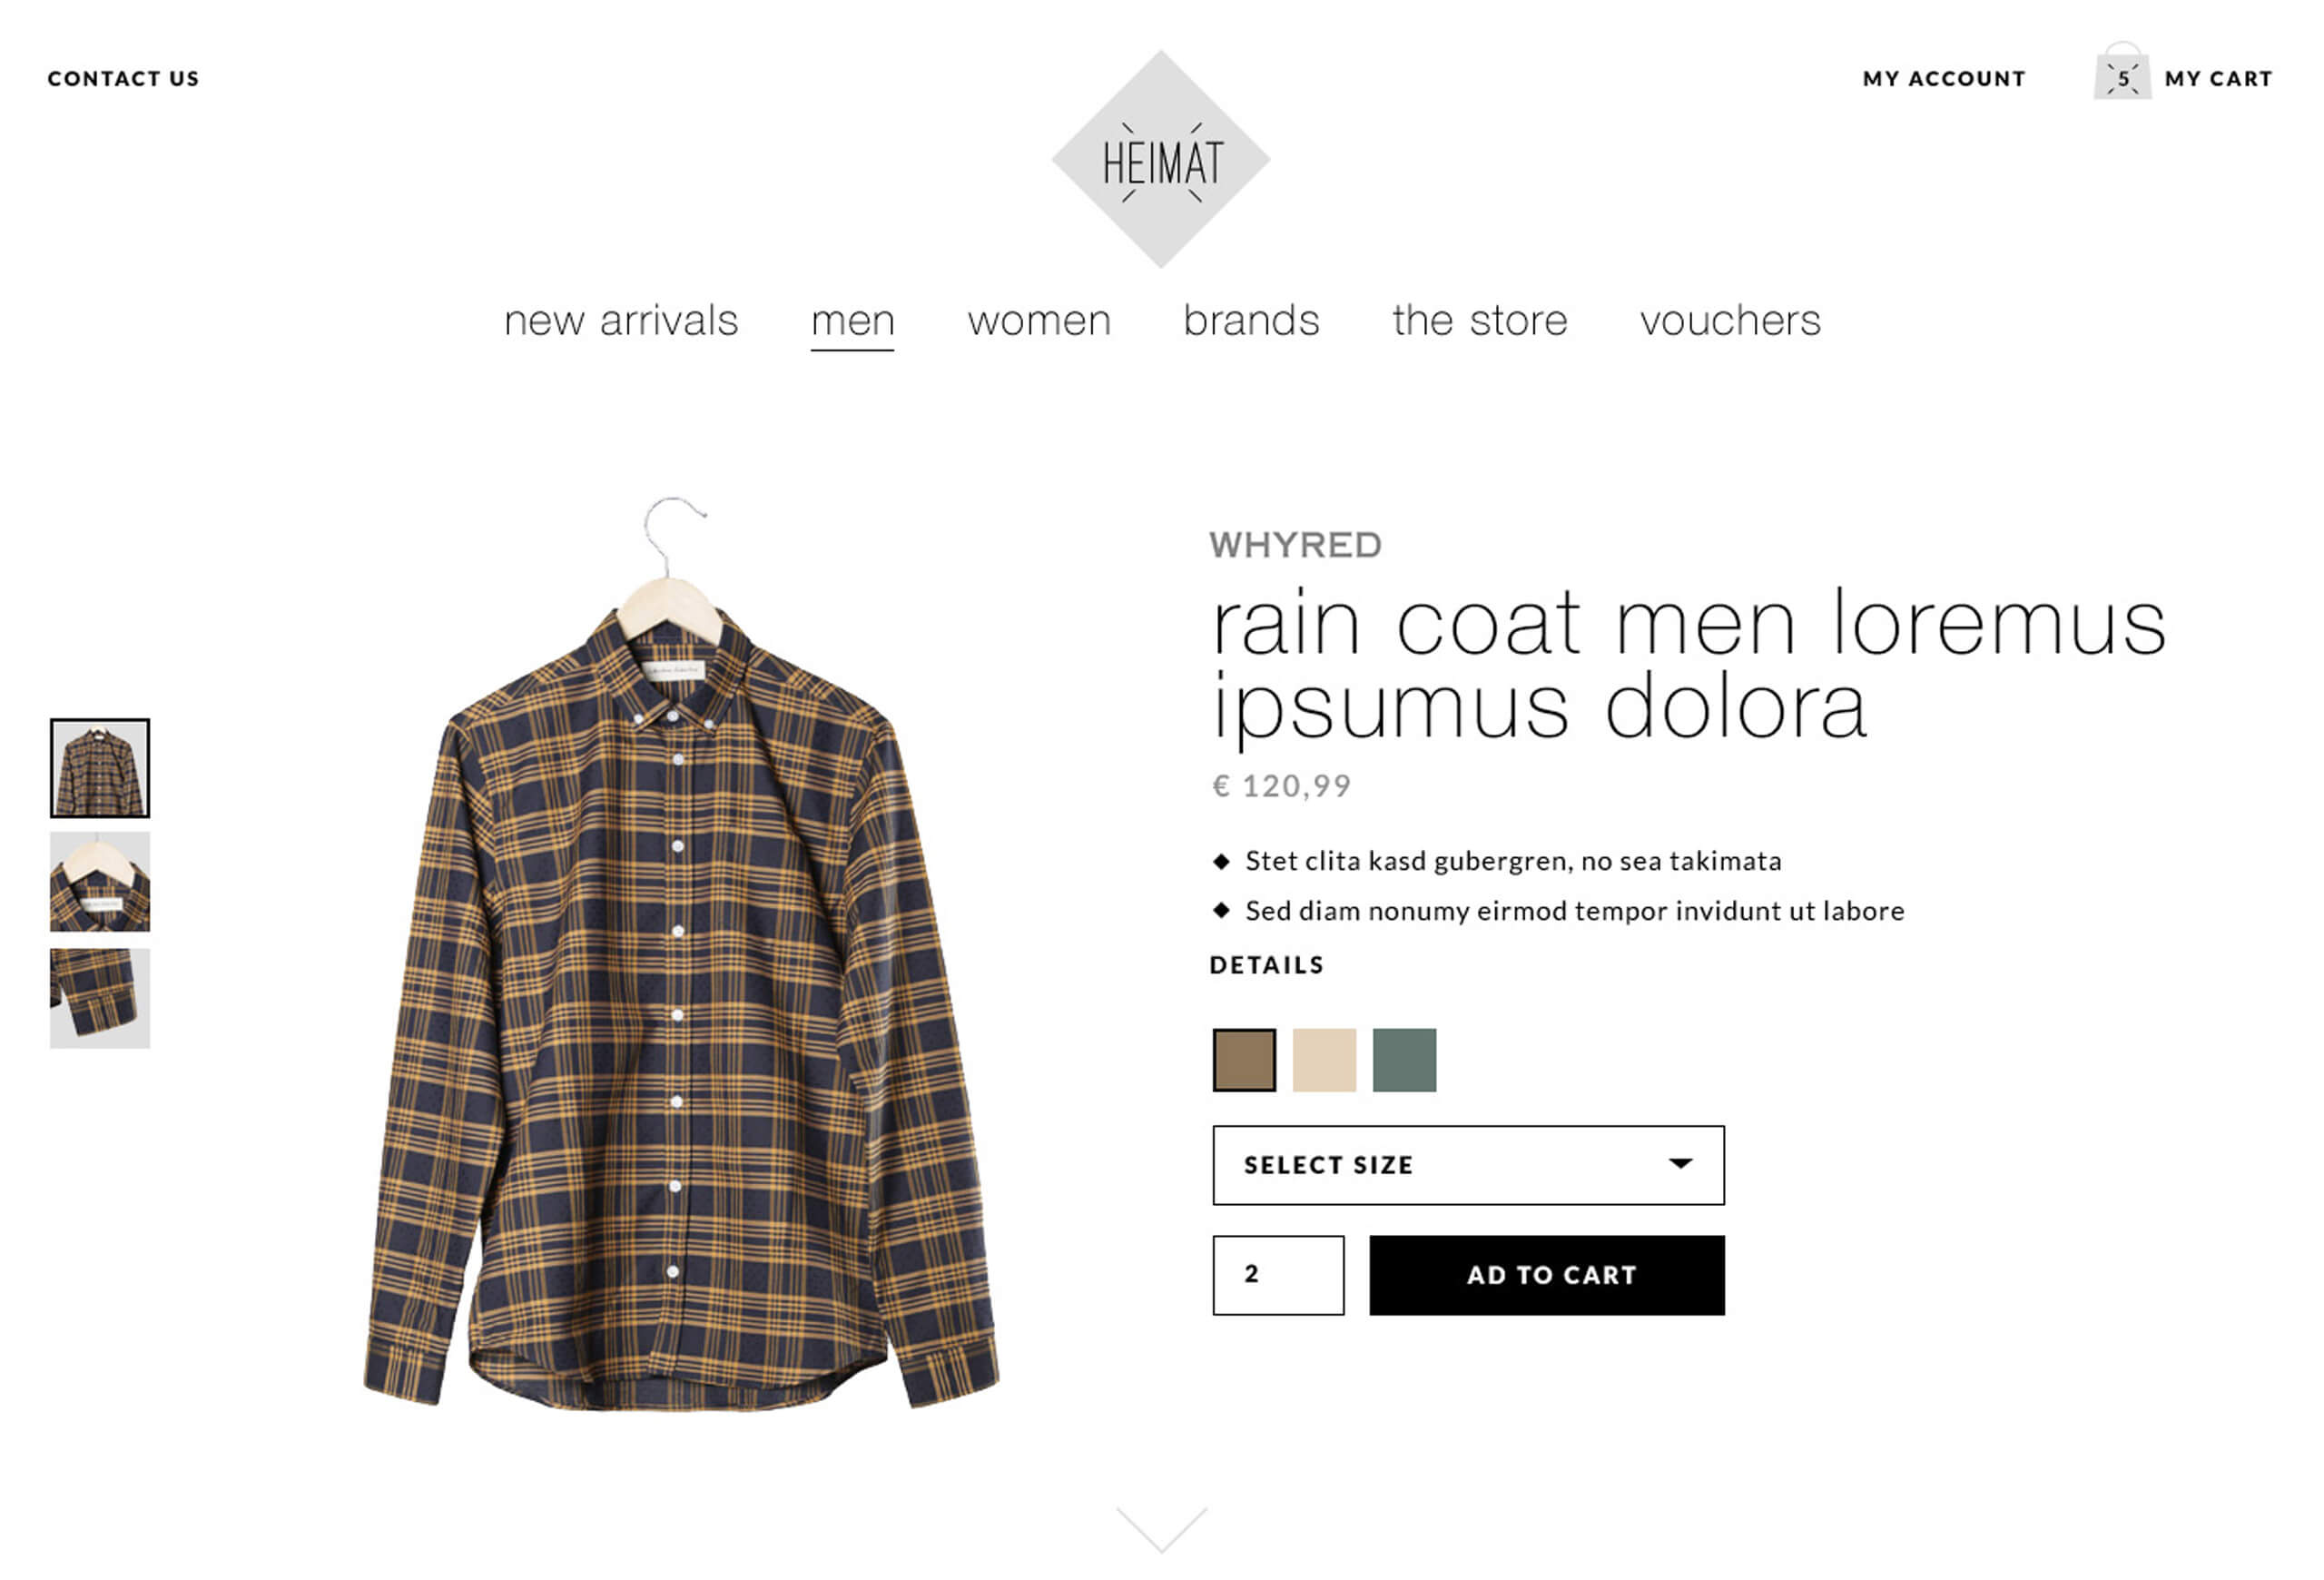Select the sleeve cuff thumbnail
Image resolution: width=2324 pixels, height=1580 pixels.
100,998
